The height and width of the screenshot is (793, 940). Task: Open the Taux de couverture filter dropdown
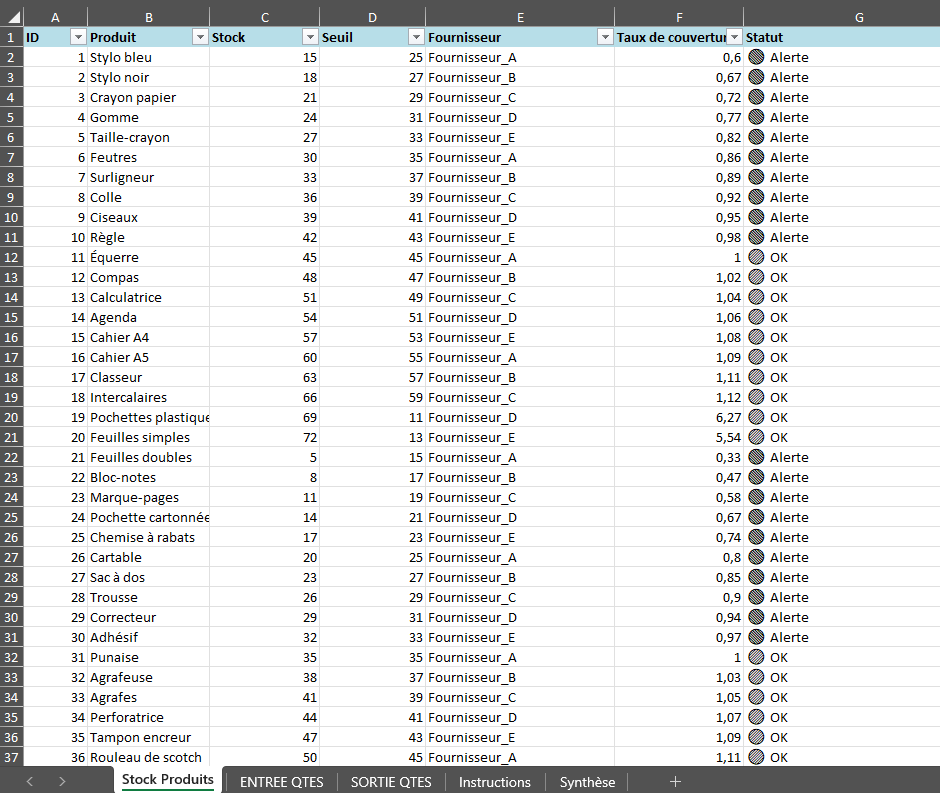(x=734, y=37)
